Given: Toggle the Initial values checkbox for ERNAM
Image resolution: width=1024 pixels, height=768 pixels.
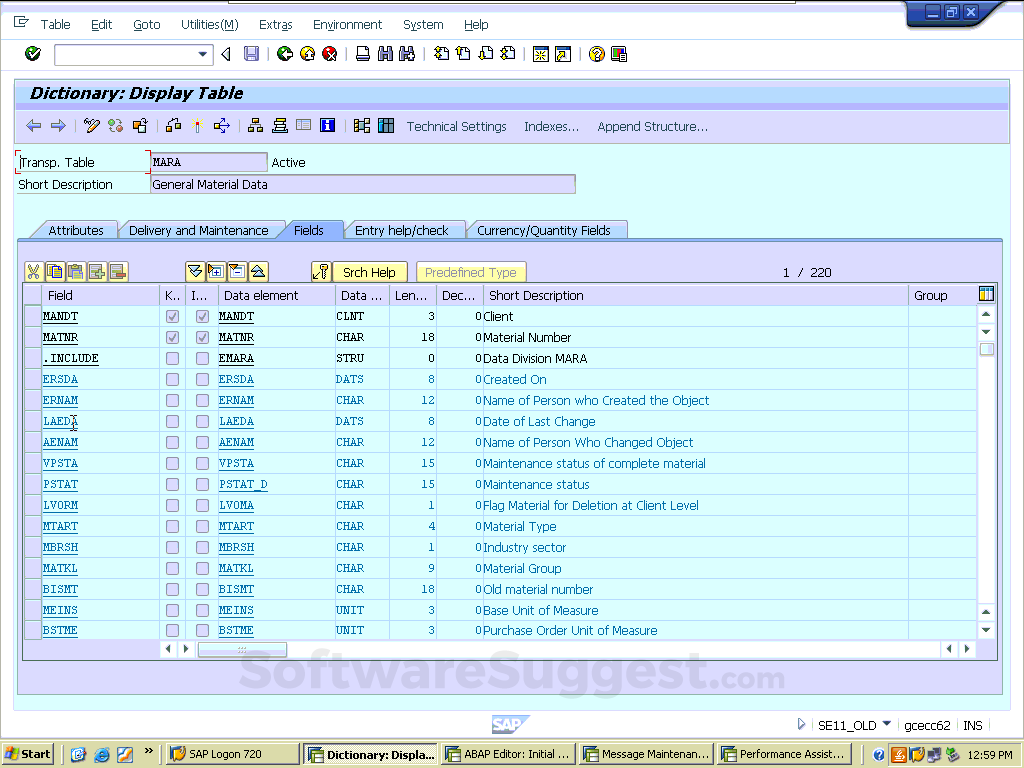Looking at the screenshot, I should (202, 400).
